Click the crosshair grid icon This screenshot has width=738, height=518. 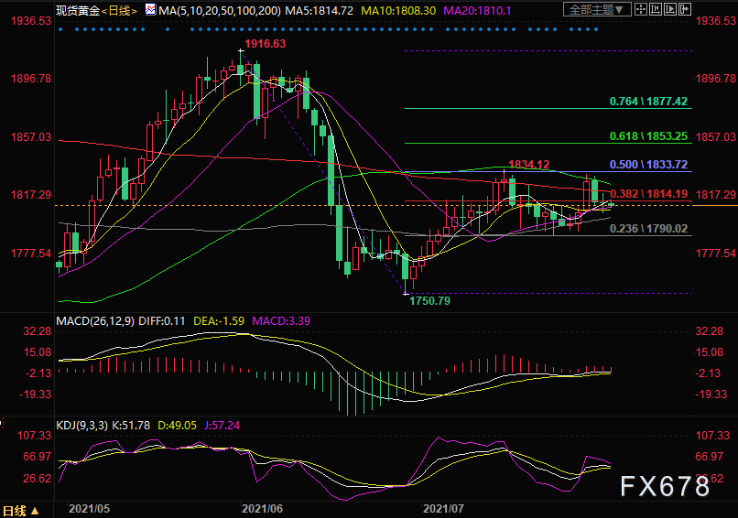point(641,9)
